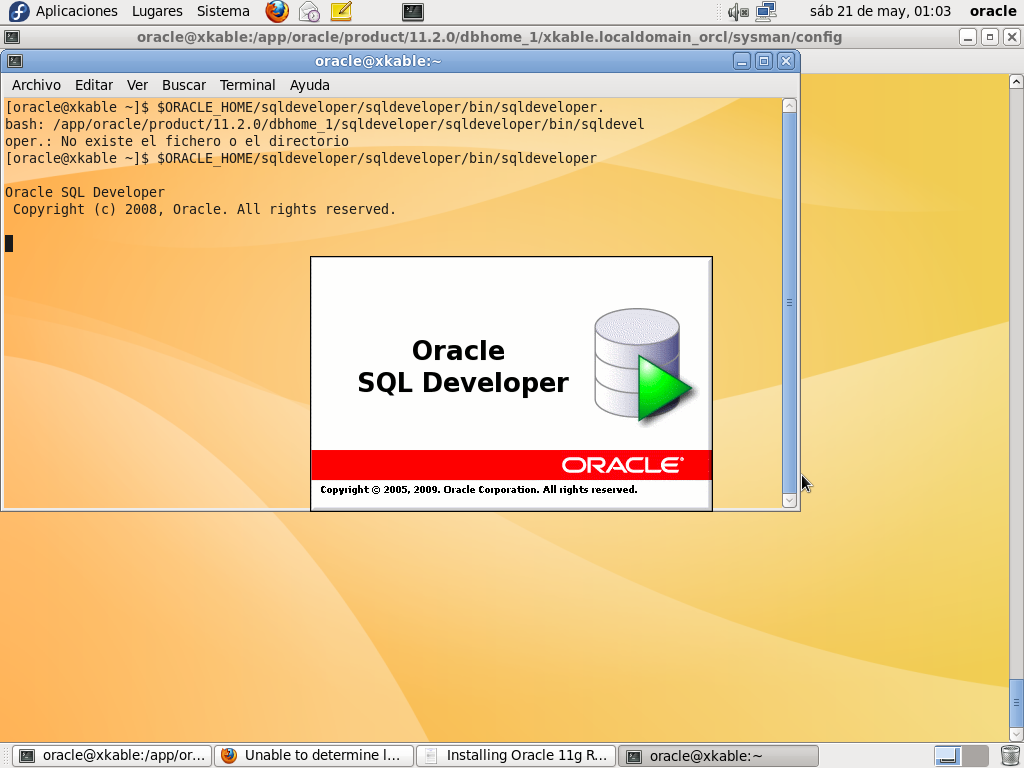Click background window scrollbar thumb

[x=1016, y=703]
